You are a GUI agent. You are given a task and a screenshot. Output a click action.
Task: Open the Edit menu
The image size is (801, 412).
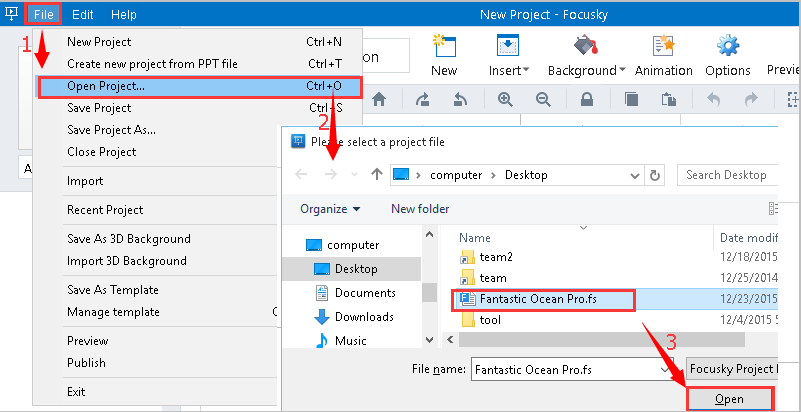coord(82,14)
